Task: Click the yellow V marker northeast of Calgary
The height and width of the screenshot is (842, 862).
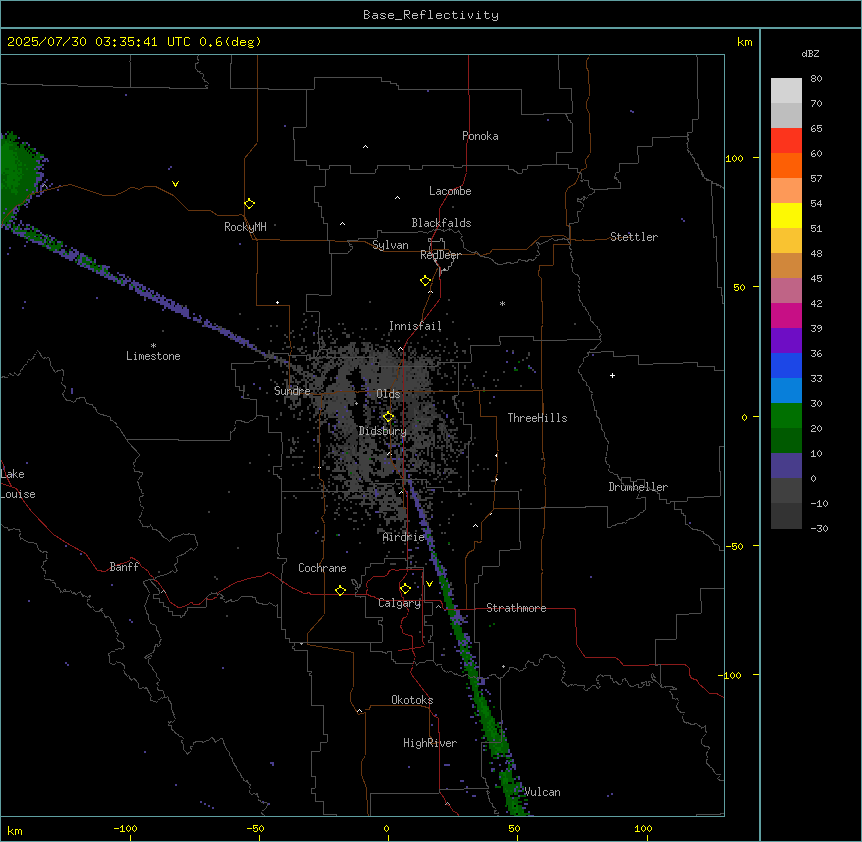Action: click(429, 584)
